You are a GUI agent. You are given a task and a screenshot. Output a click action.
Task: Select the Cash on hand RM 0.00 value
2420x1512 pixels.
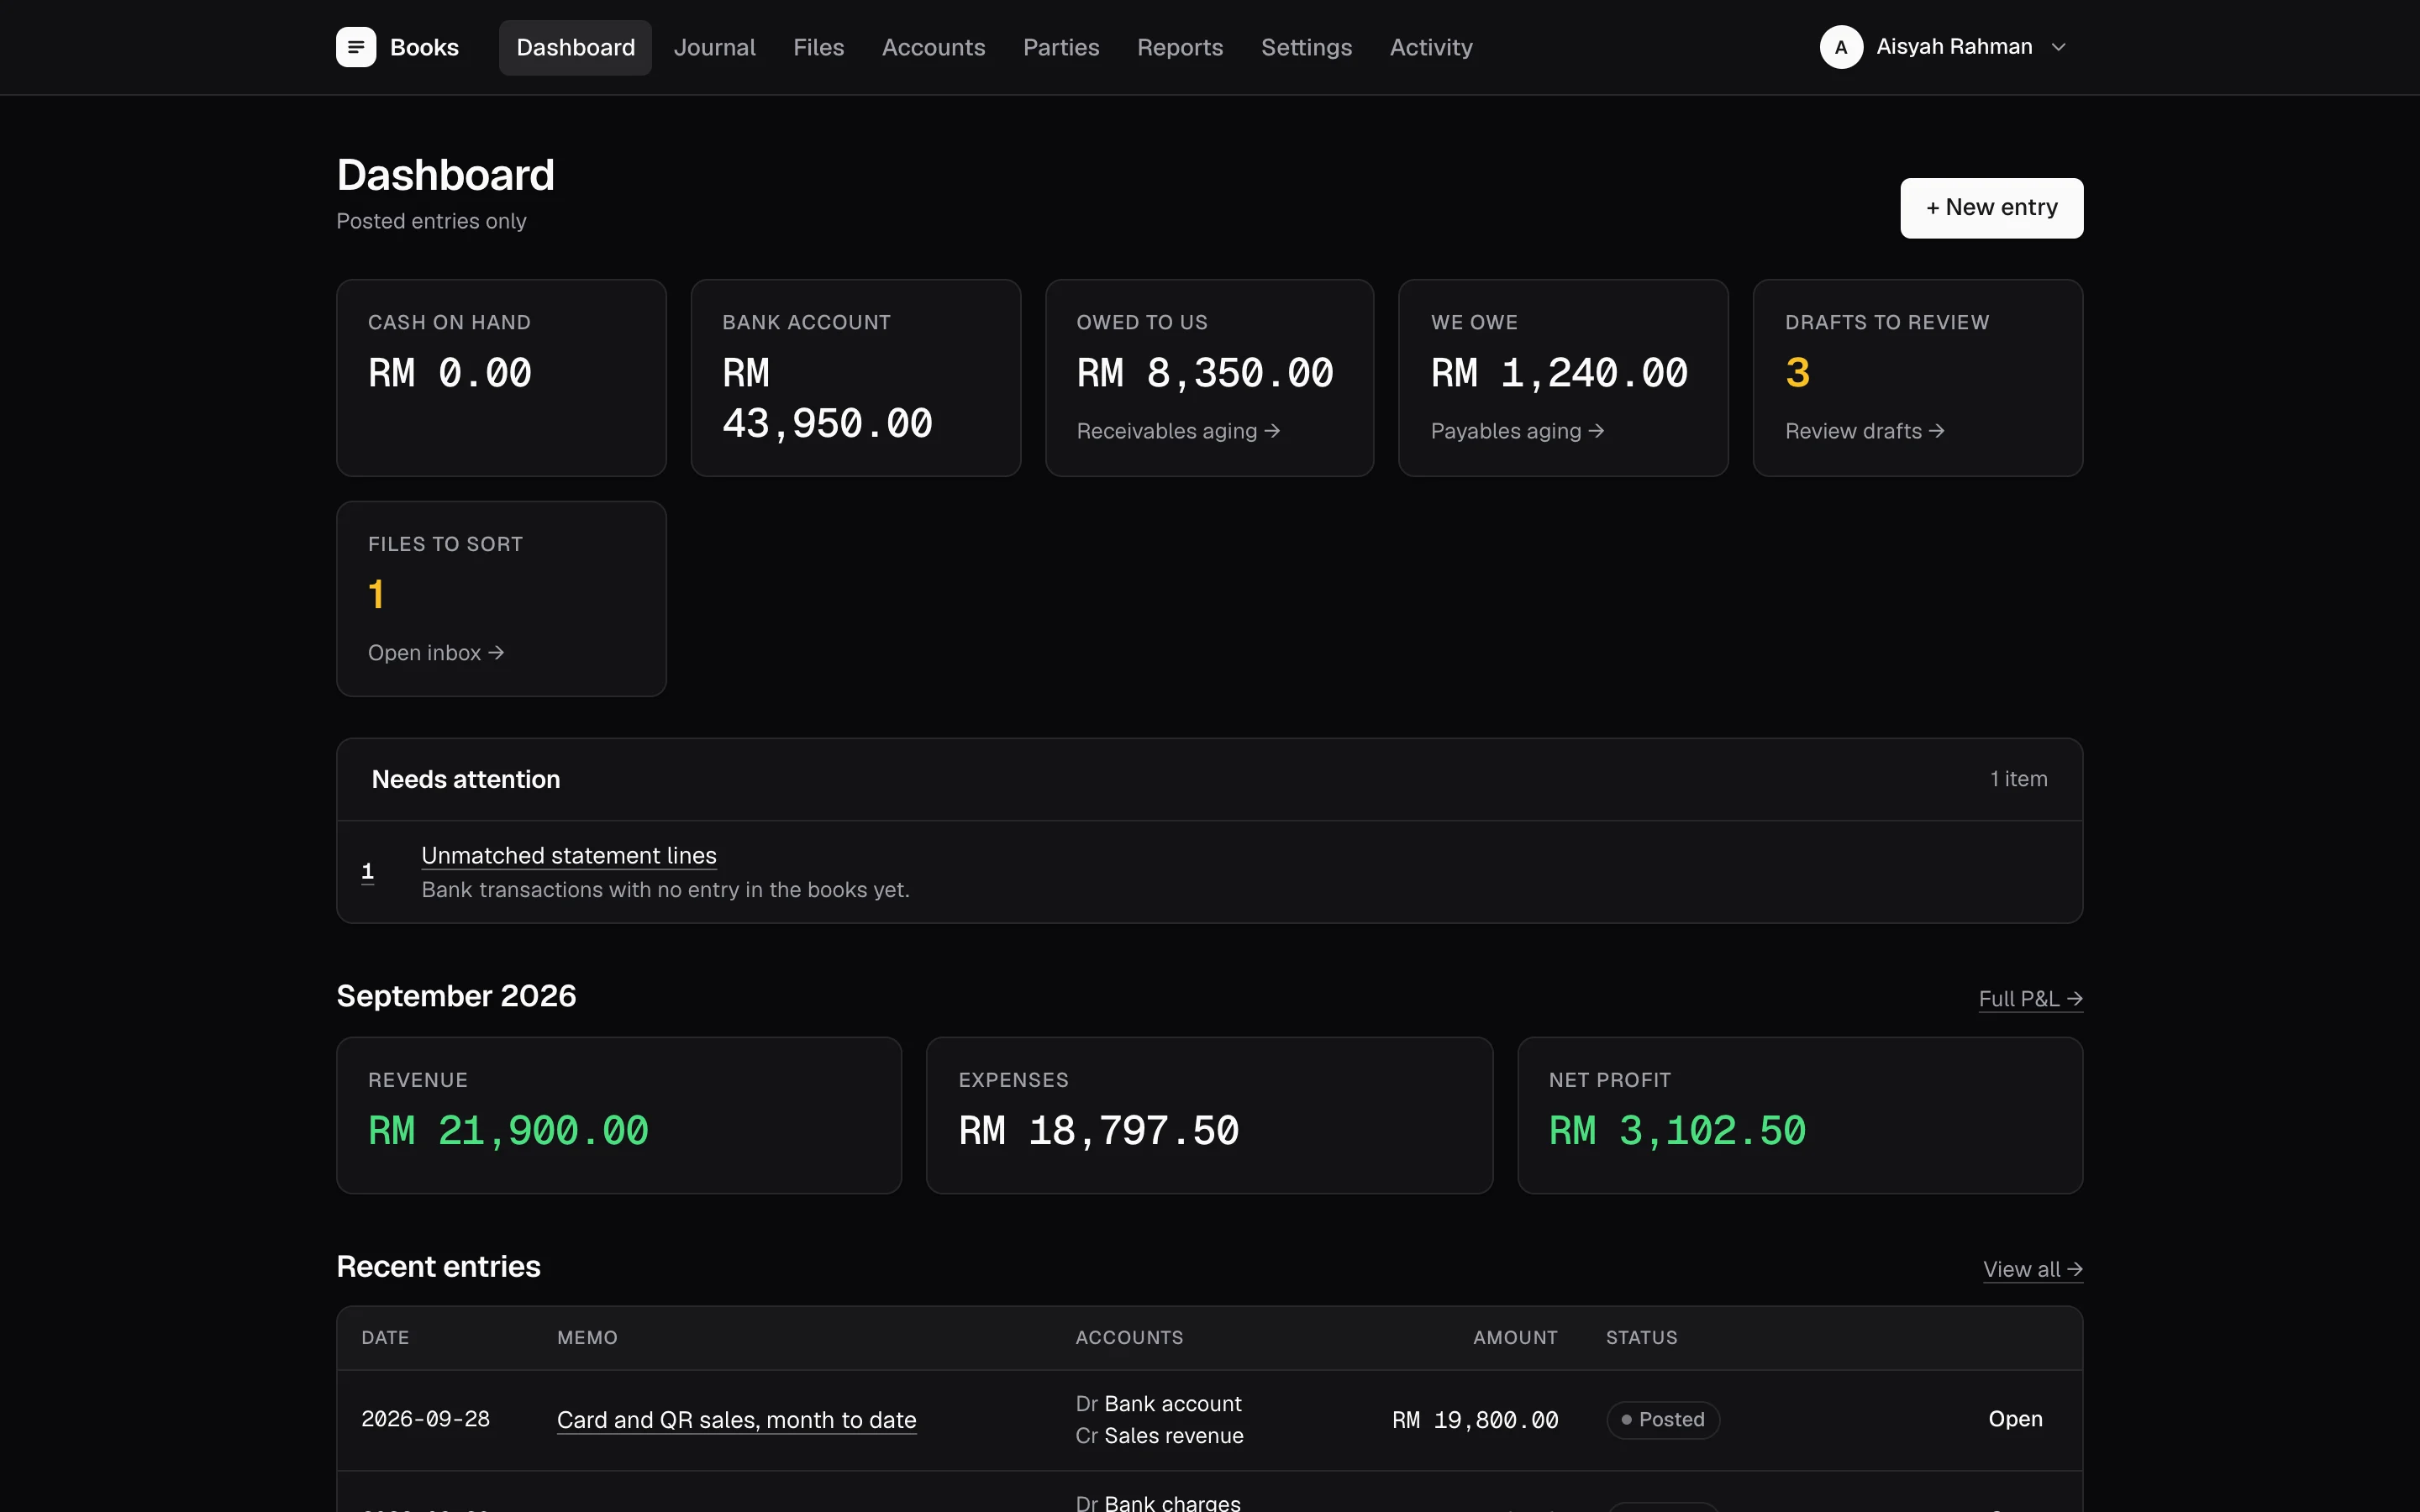450,374
